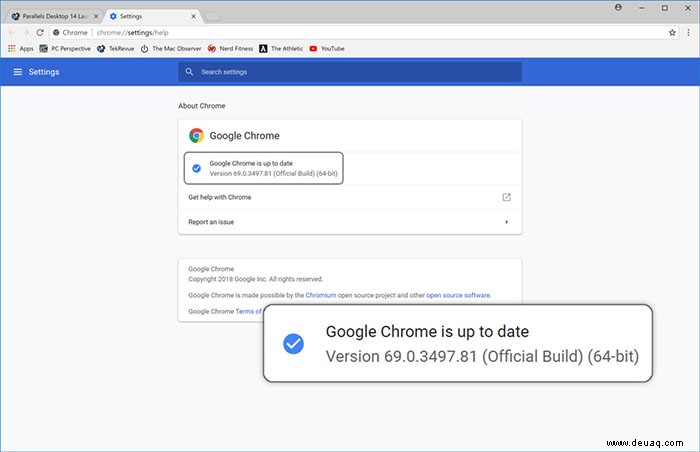Reload the page with the refresh icon

click(40, 33)
